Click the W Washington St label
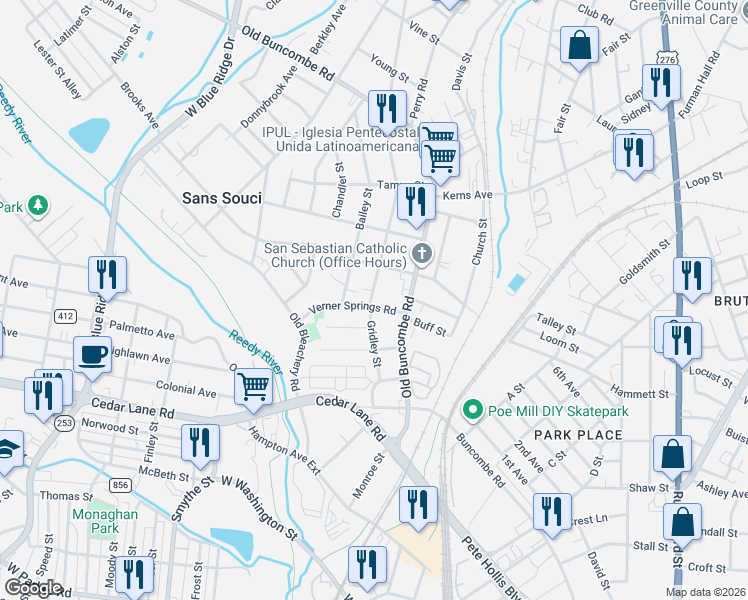This screenshot has height=600, width=748. [260, 508]
